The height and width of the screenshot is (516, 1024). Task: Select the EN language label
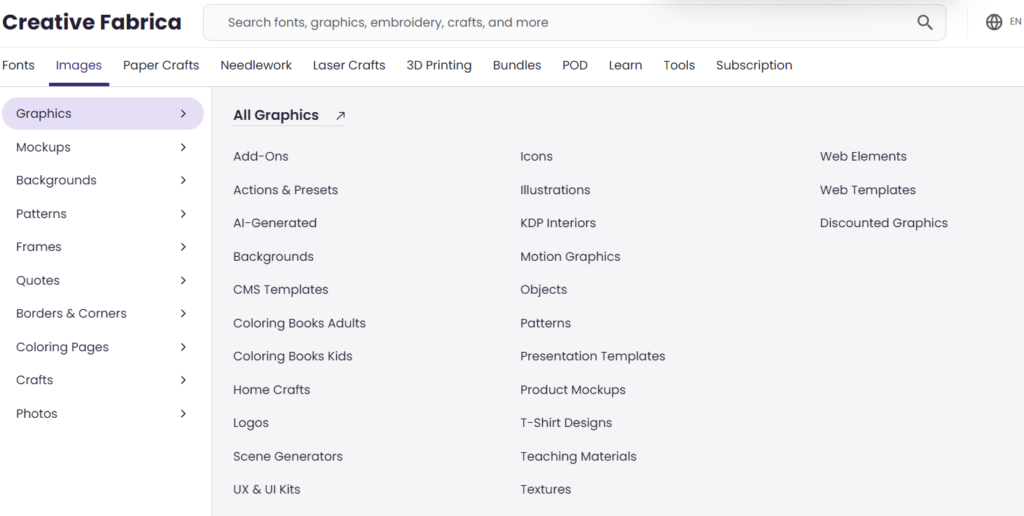click(1016, 22)
